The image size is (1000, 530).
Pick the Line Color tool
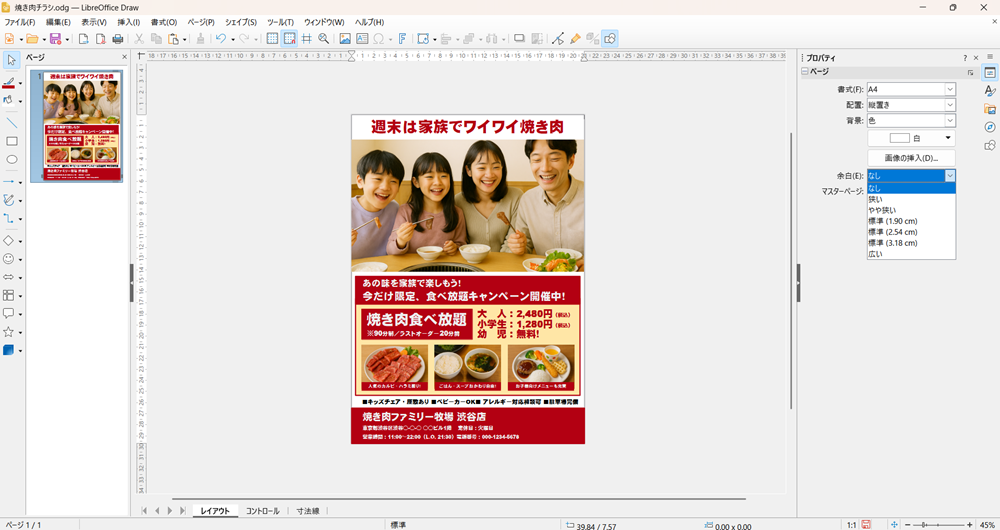[x=9, y=83]
